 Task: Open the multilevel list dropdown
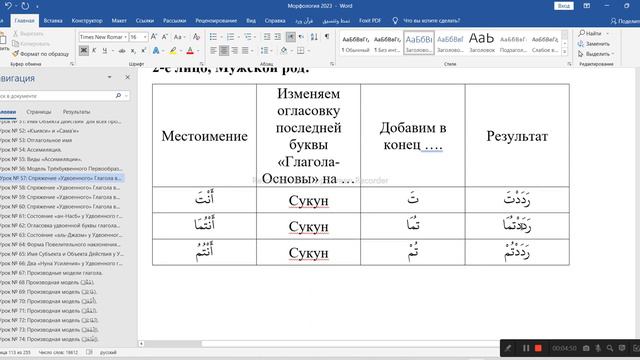tap(256, 37)
